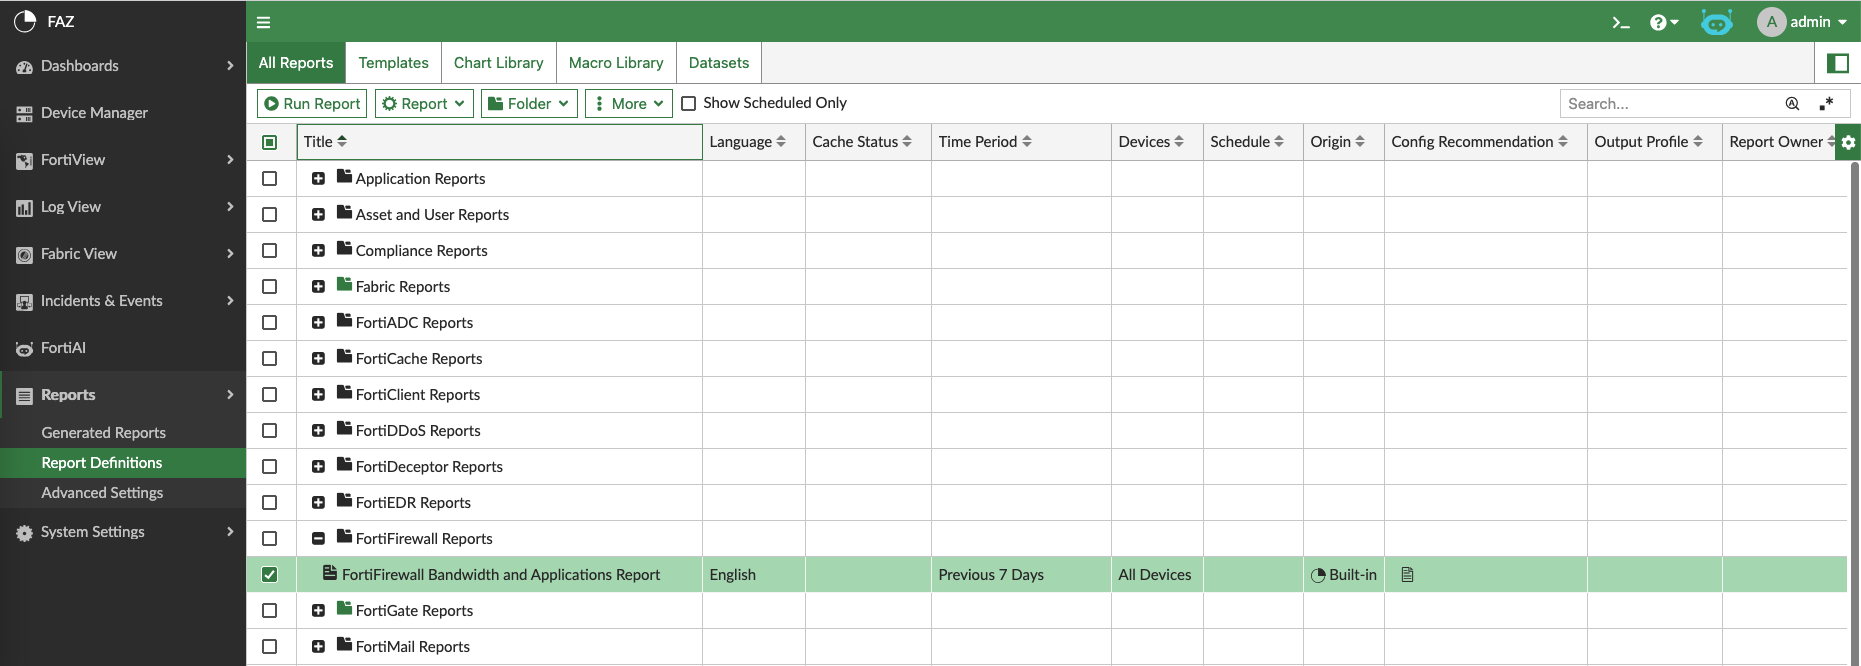Collapse the FortiFirewall Reports folder
This screenshot has width=1861, height=666.
coord(318,539)
